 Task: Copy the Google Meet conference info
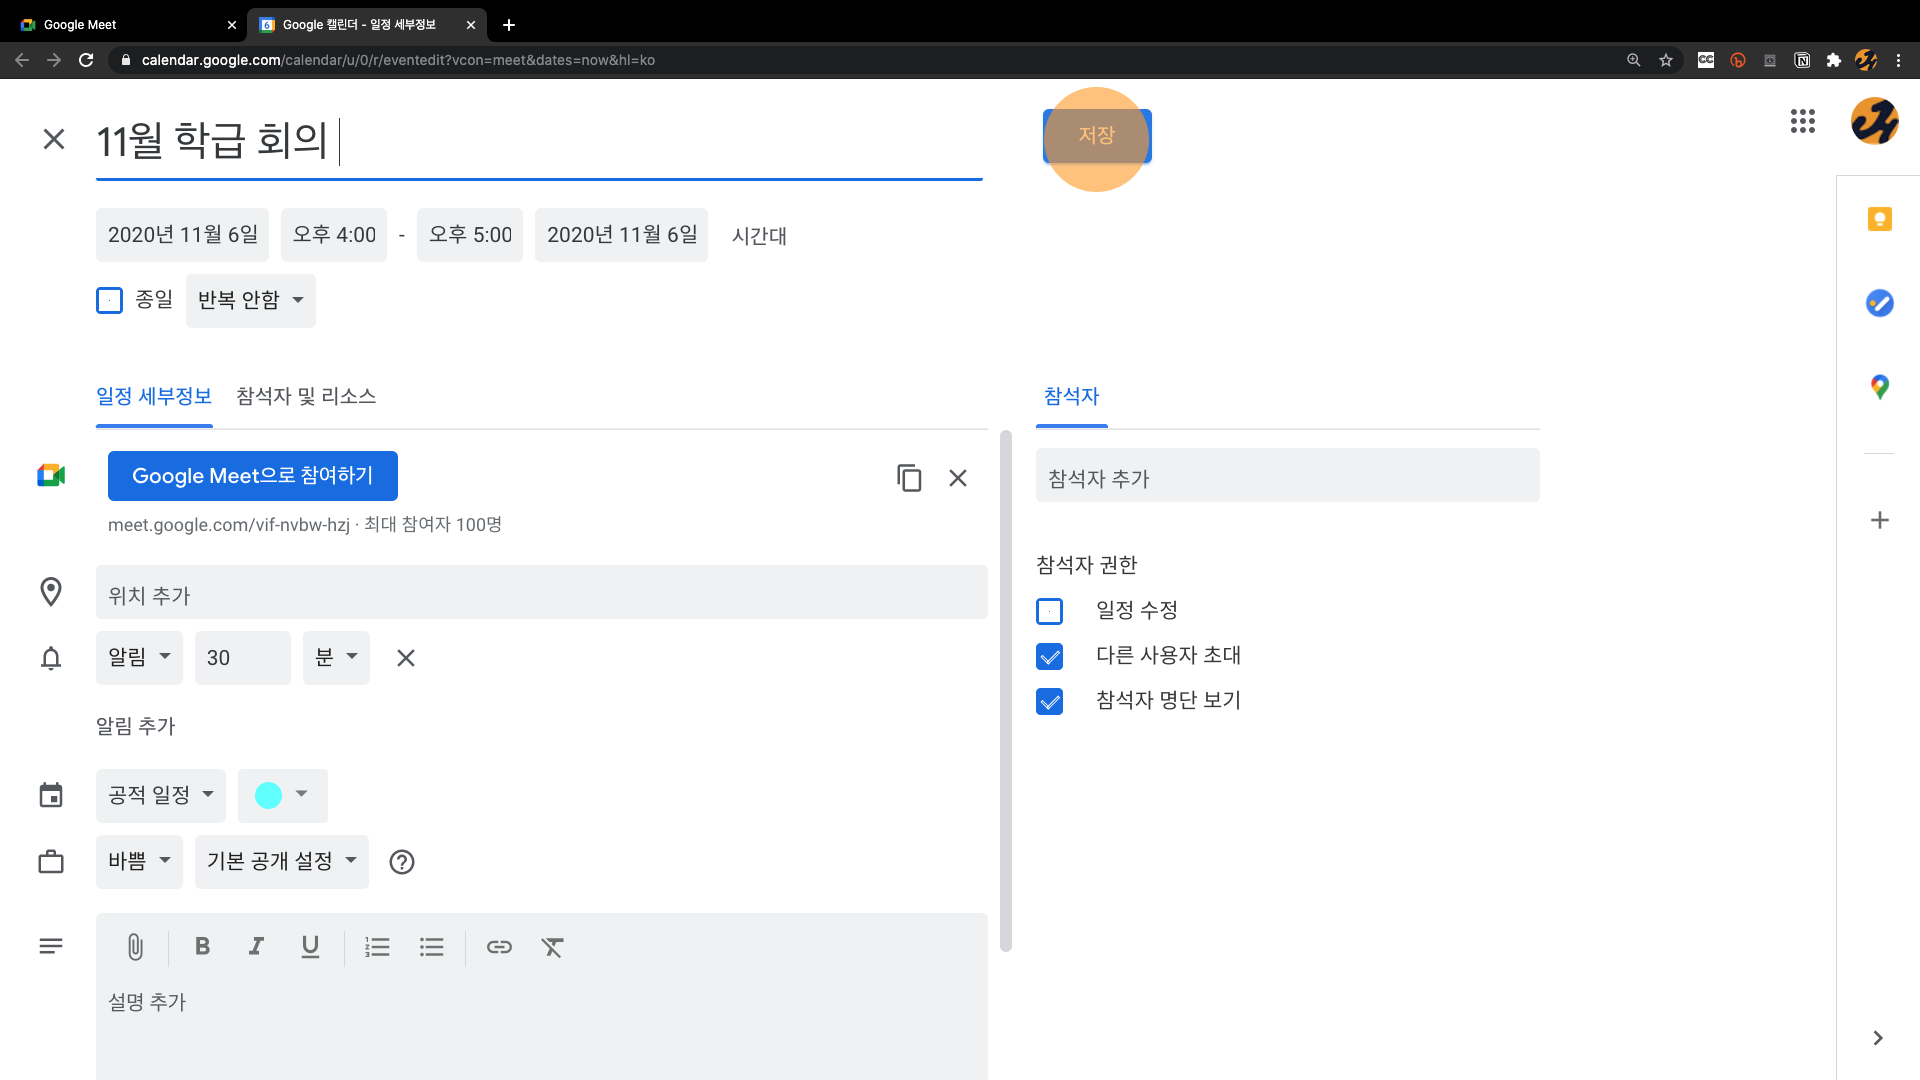[x=908, y=478]
